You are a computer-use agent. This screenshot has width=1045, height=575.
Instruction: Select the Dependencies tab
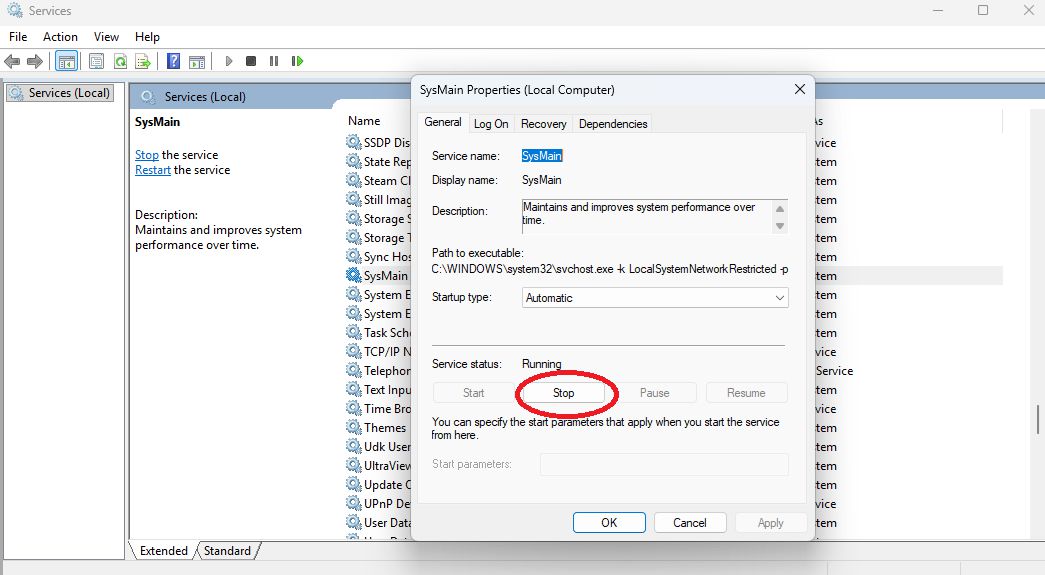click(x=613, y=124)
